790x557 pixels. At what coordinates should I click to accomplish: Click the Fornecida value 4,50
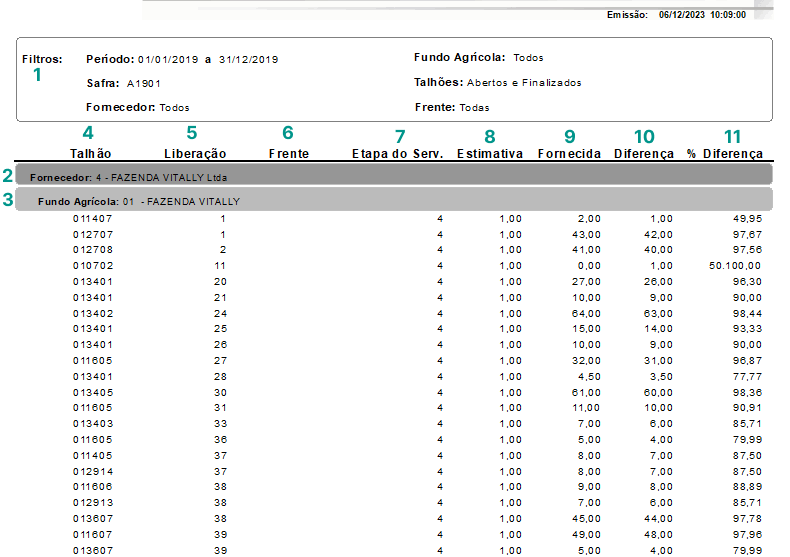tap(589, 377)
